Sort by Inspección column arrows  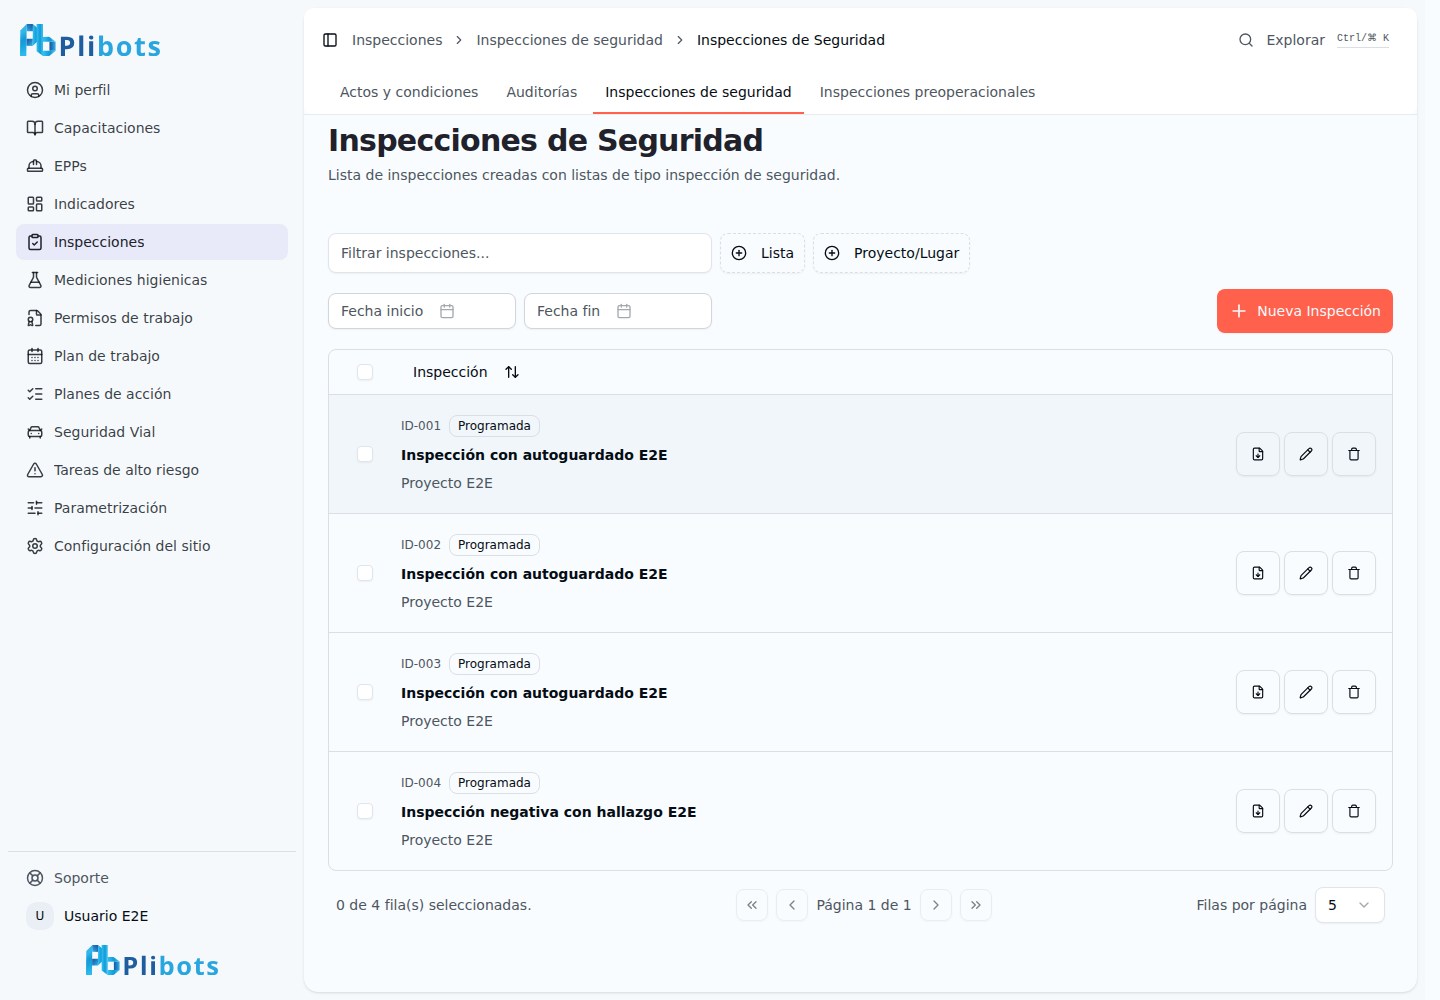tap(512, 372)
